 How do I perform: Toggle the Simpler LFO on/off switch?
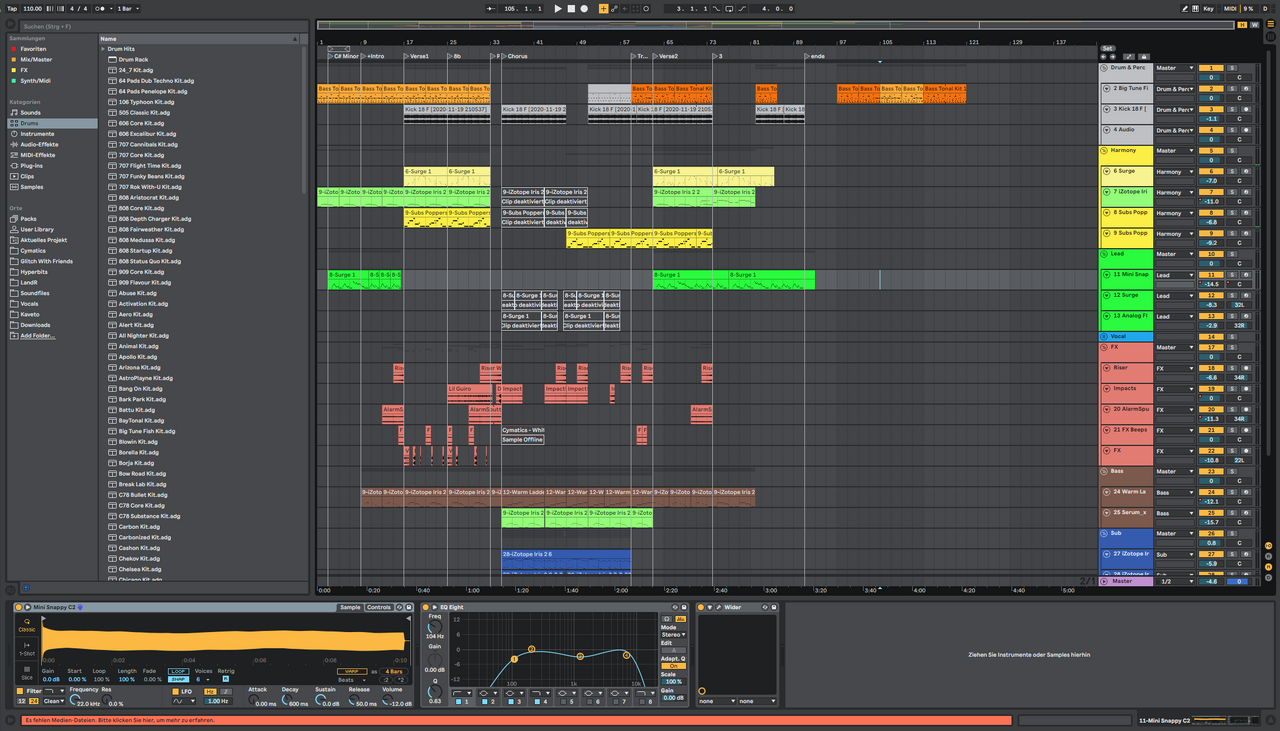point(174,691)
